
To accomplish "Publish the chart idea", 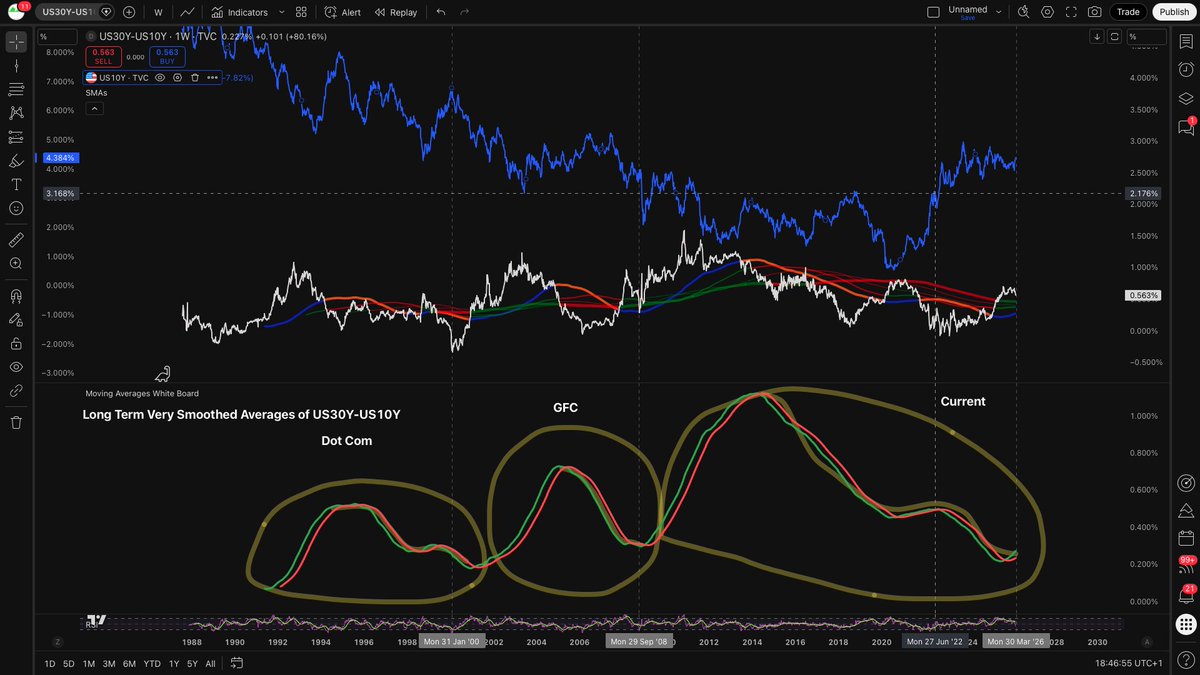I will (1174, 12).
